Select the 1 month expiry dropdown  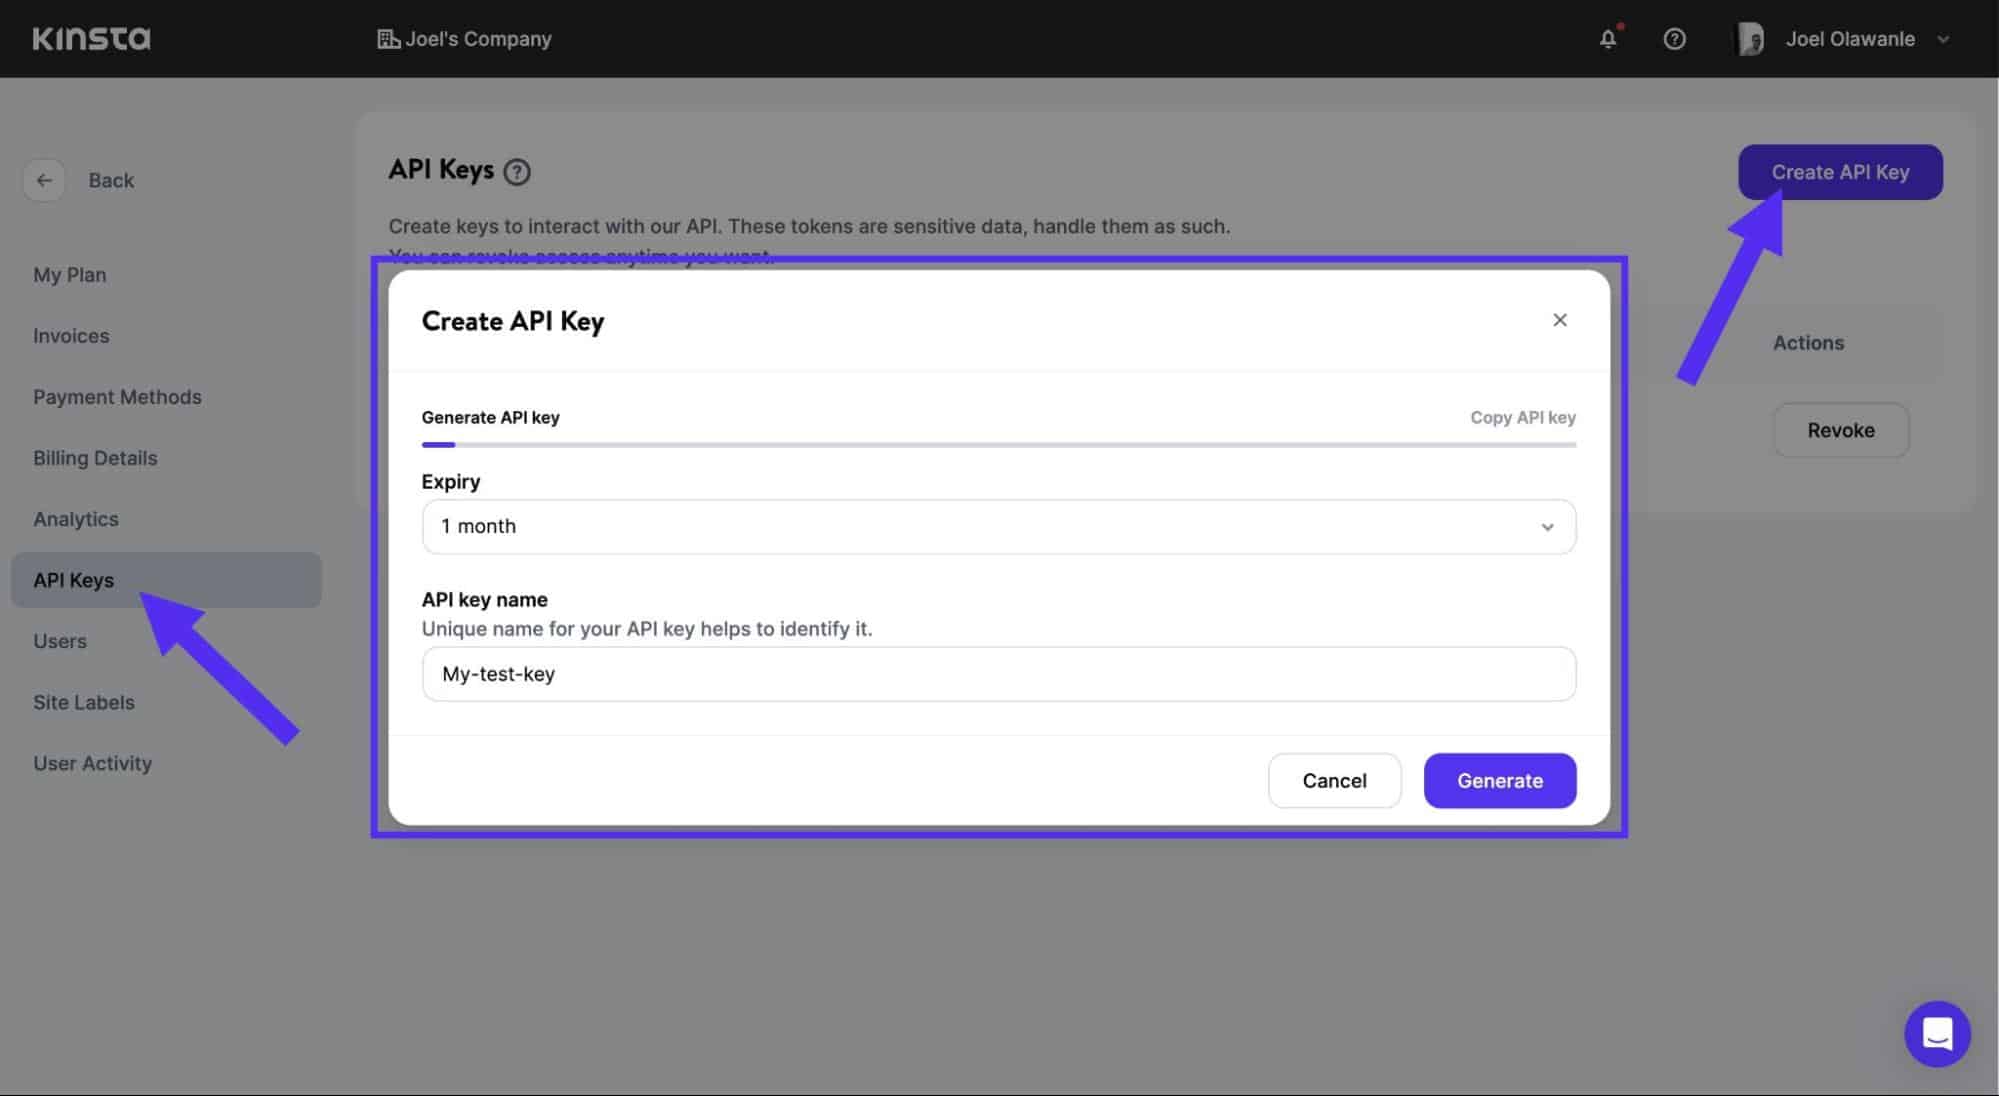(999, 525)
